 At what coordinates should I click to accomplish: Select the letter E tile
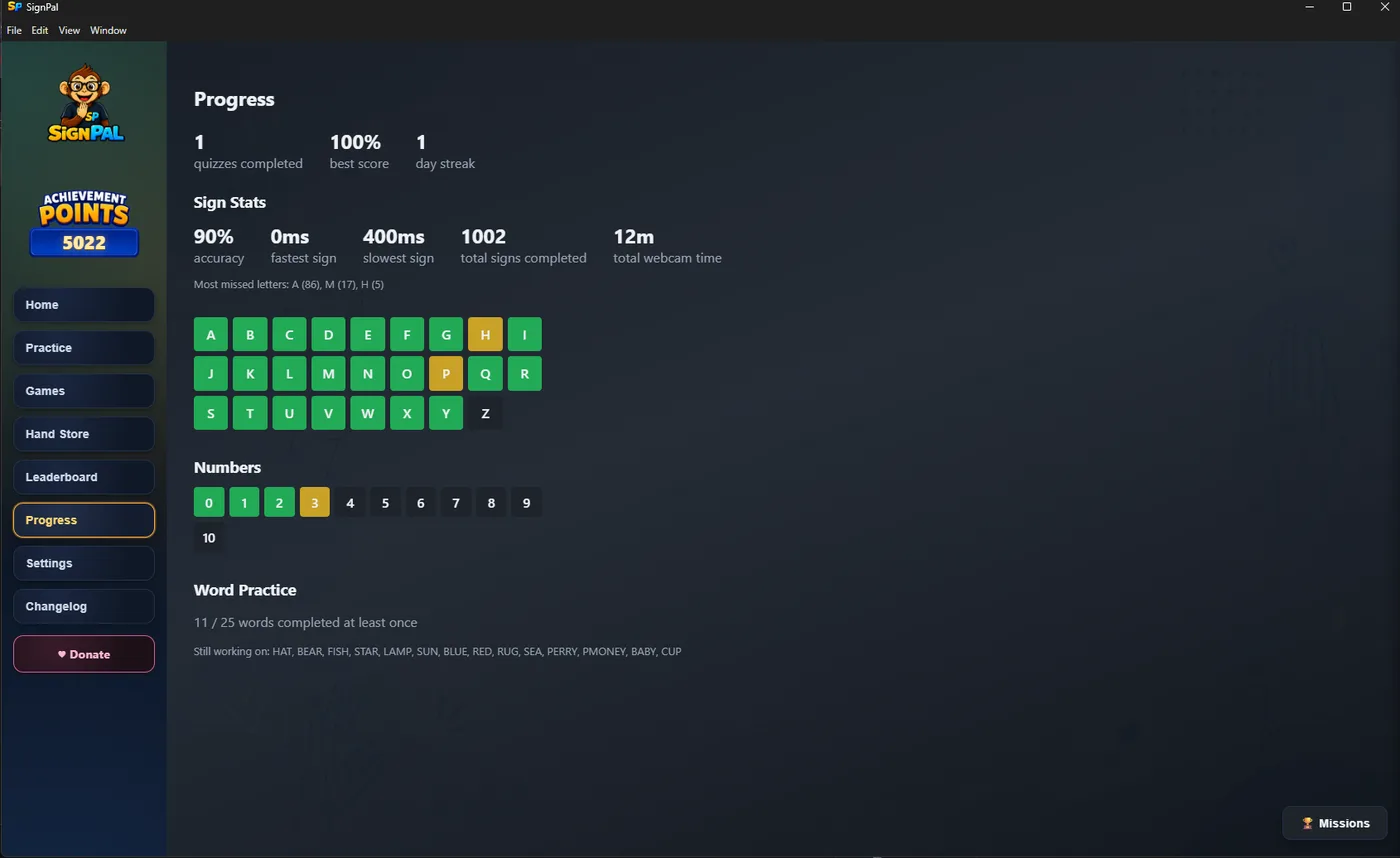coord(367,334)
